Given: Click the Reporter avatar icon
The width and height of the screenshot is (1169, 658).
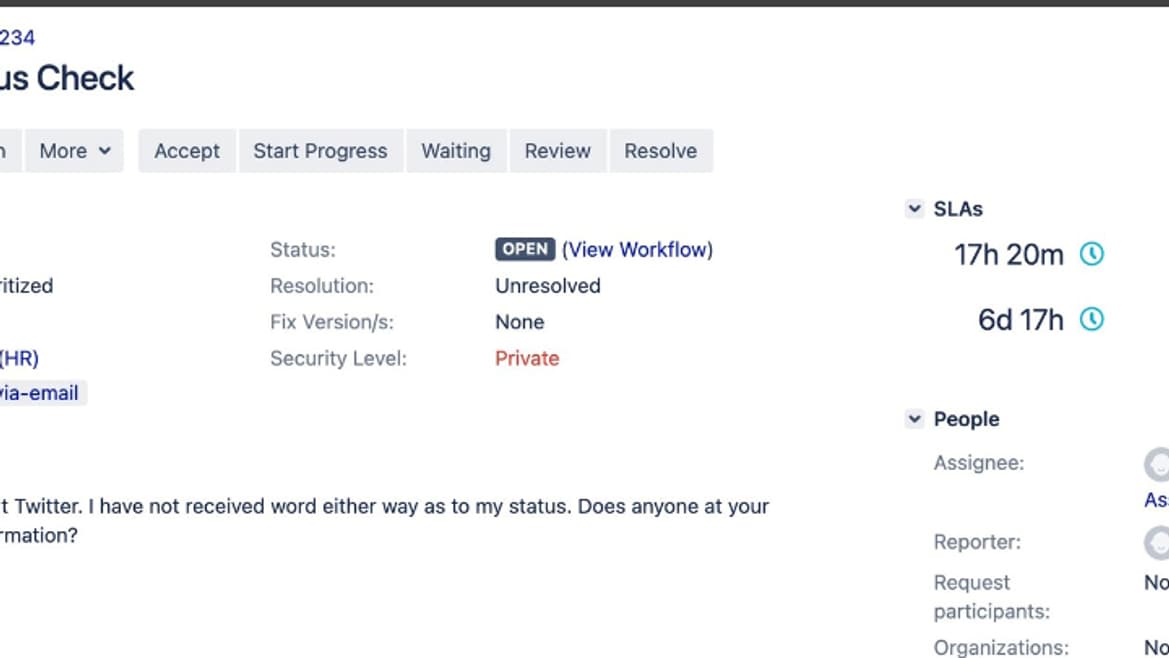Looking at the screenshot, I should point(1158,542).
